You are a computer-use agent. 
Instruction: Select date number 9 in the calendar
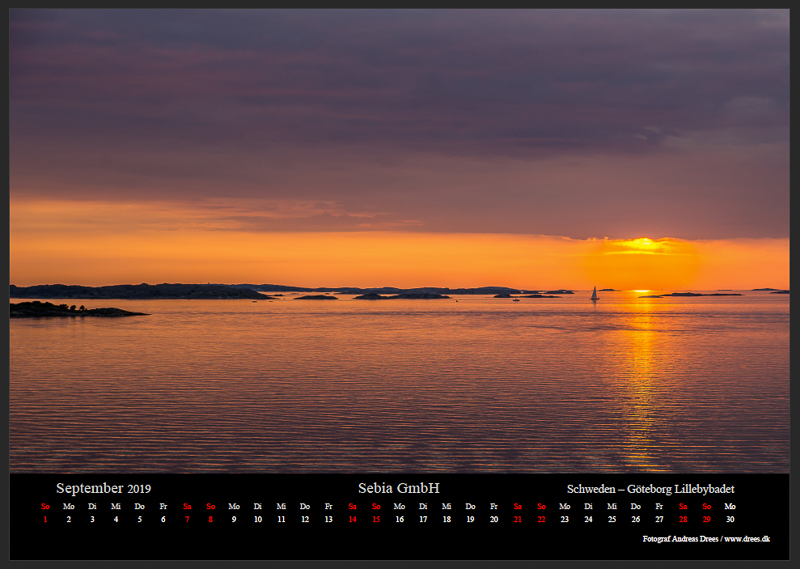coord(234,519)
